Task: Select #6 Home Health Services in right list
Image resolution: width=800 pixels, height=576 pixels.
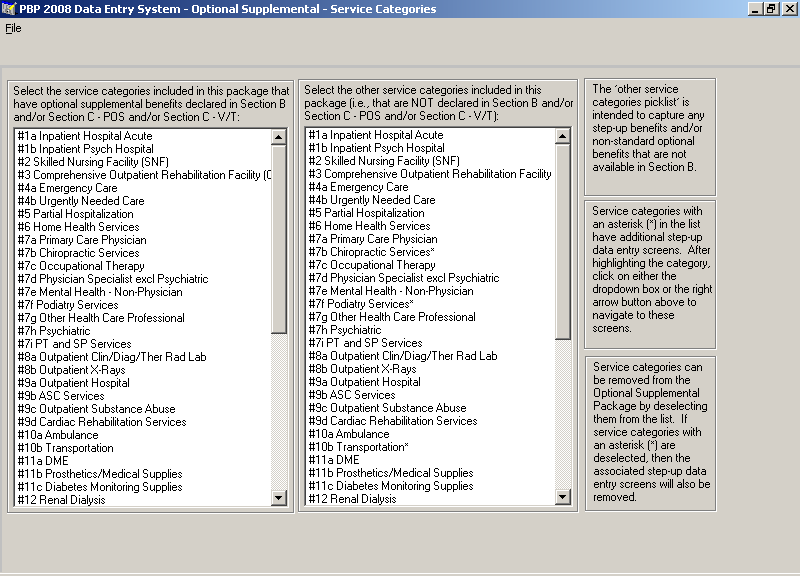Action: click(x=431, y=226)
